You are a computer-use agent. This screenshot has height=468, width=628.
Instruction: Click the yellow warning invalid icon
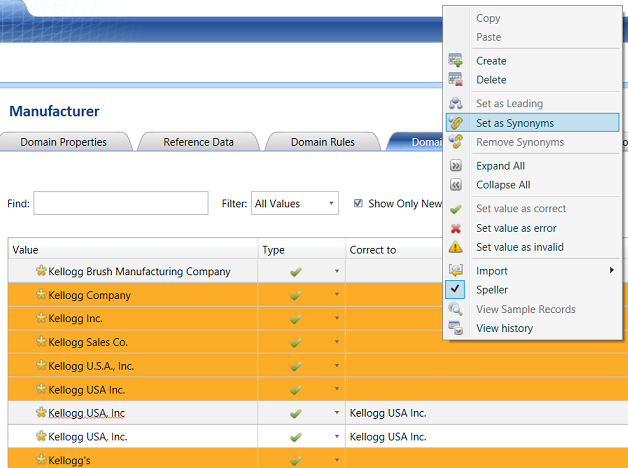tap(456, 247)
